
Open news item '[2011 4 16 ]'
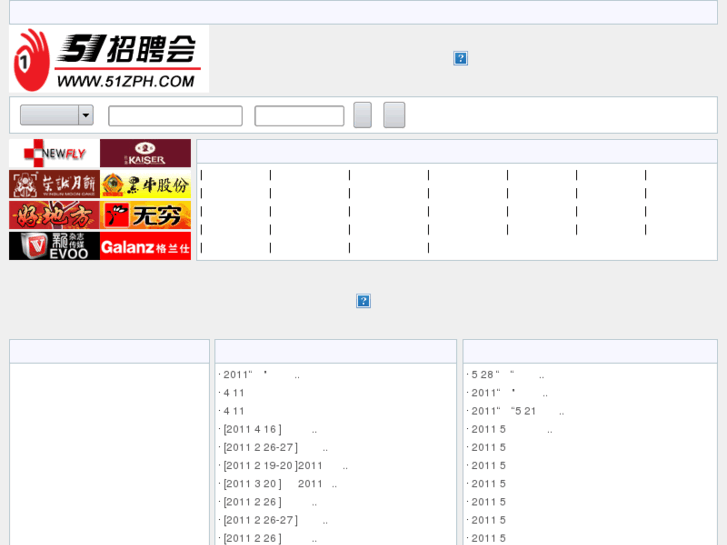[x=268, y=430]
